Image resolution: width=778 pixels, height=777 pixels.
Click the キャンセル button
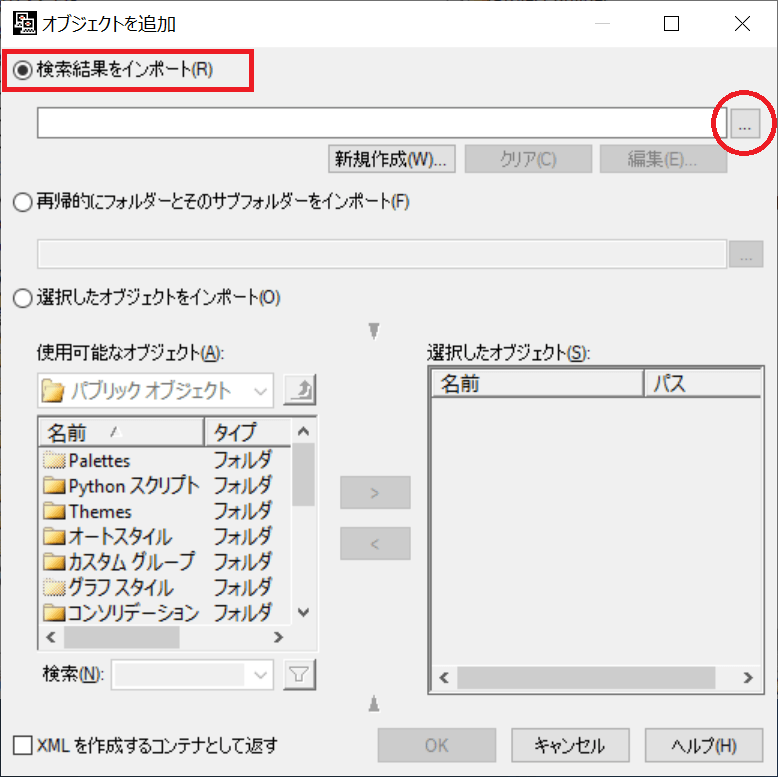coord(570,745)
